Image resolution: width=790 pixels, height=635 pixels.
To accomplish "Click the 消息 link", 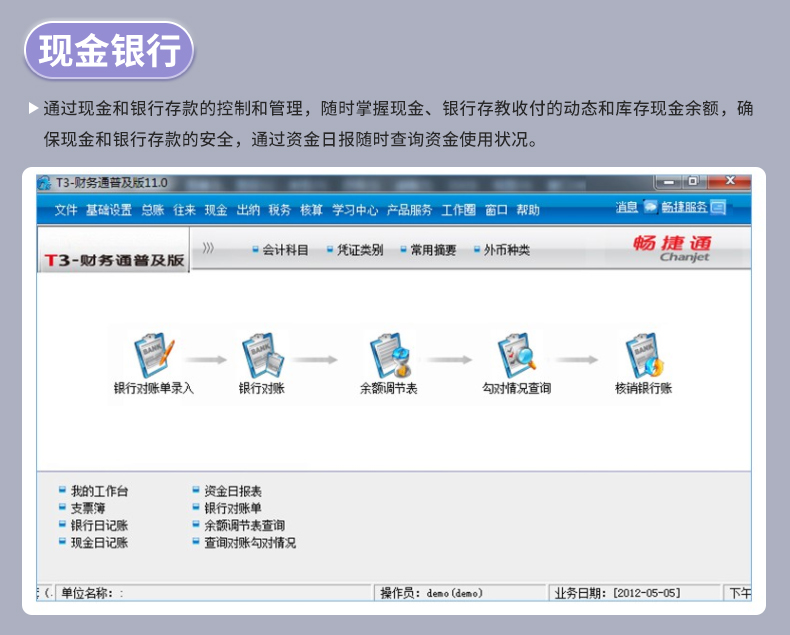I will coord(627,207).
